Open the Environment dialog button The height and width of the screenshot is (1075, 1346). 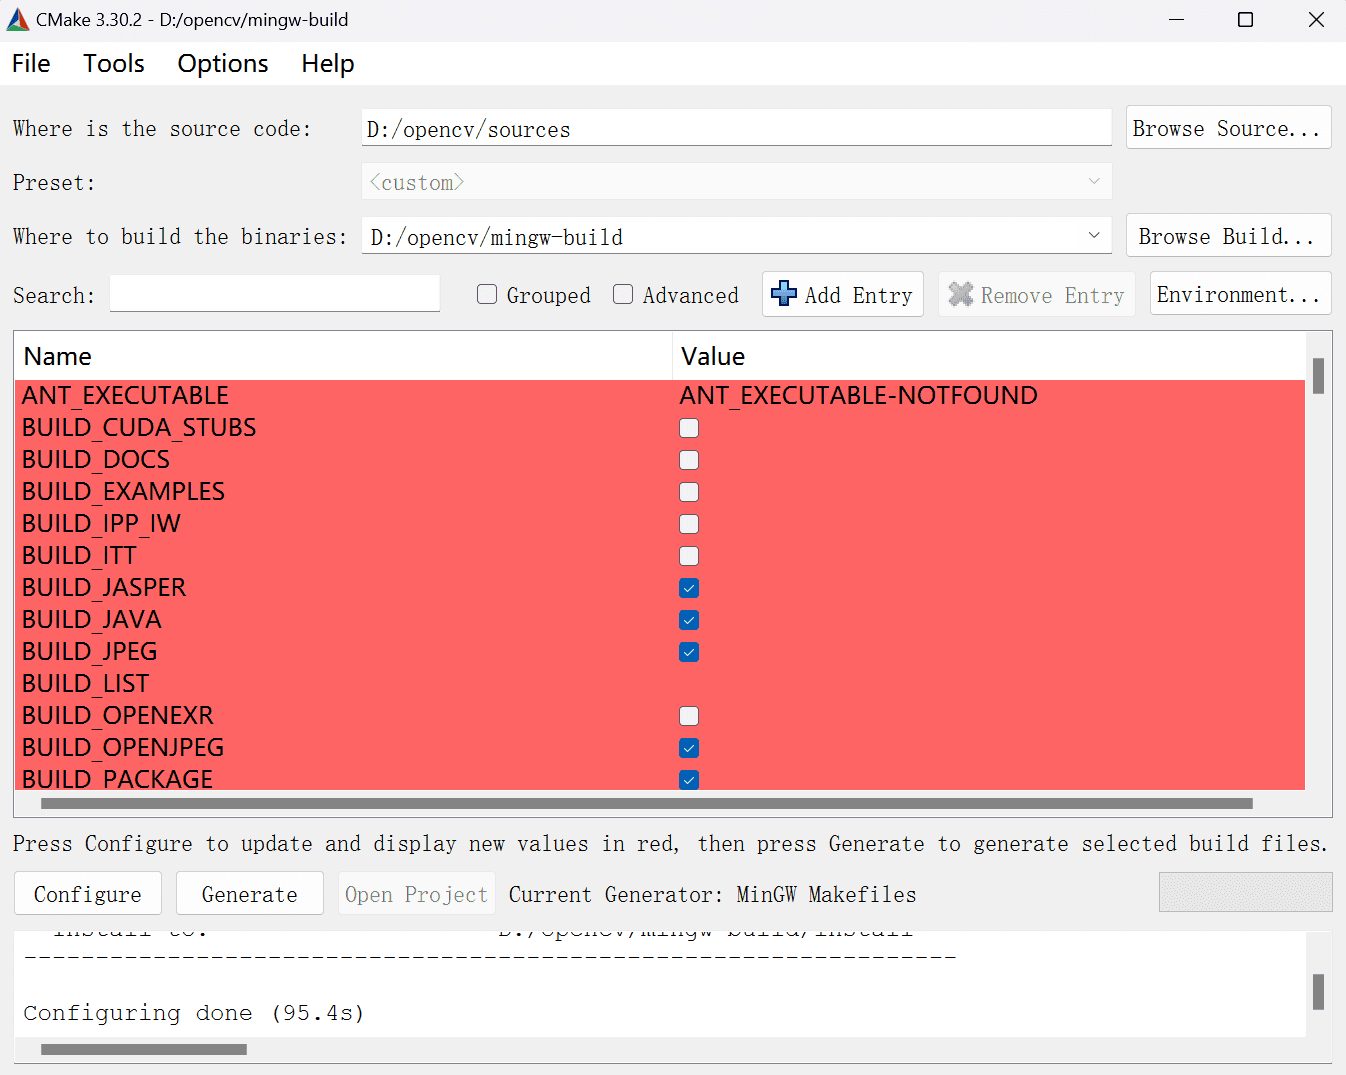[1240, 294]
